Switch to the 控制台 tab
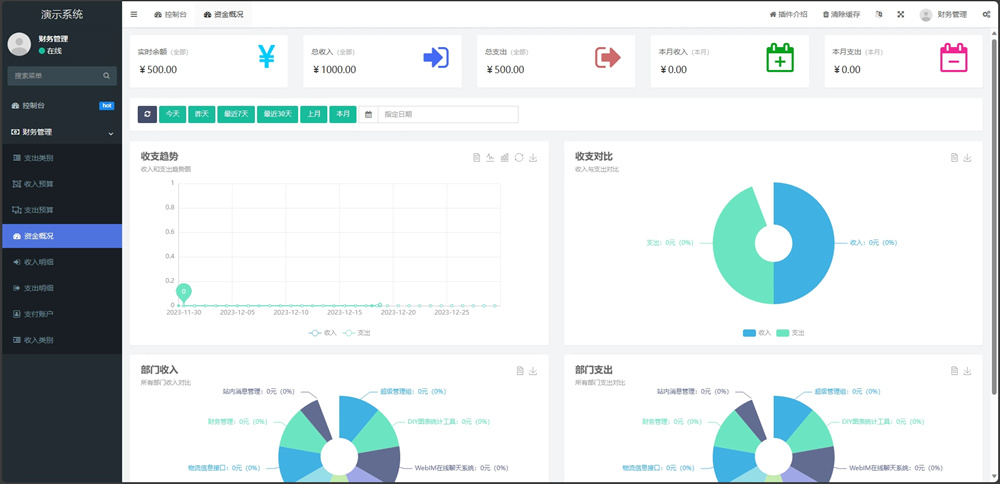The image size is (1000, 484). [x=170, y=14]
